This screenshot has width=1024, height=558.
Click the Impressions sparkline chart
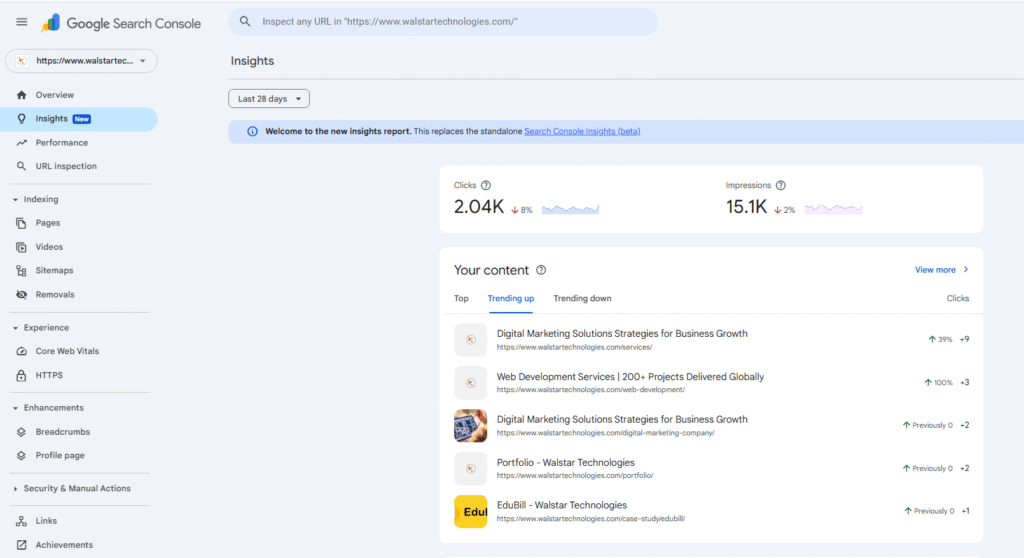click(834, 209)
